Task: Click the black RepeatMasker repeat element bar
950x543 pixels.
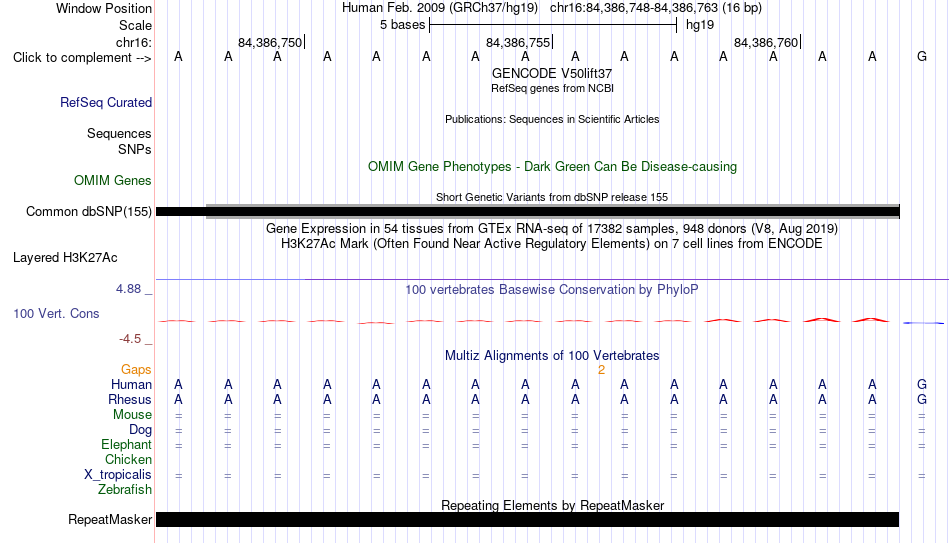Action: point(528,519)
